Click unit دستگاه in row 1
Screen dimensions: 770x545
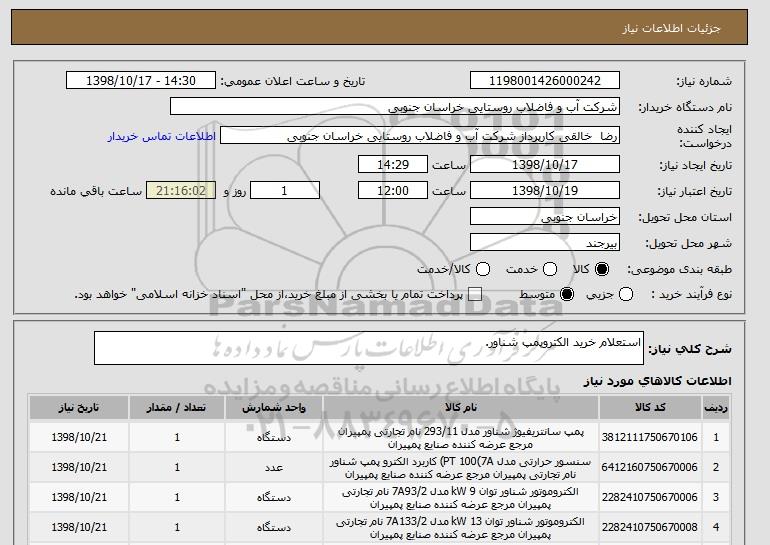tap(274, 437)
